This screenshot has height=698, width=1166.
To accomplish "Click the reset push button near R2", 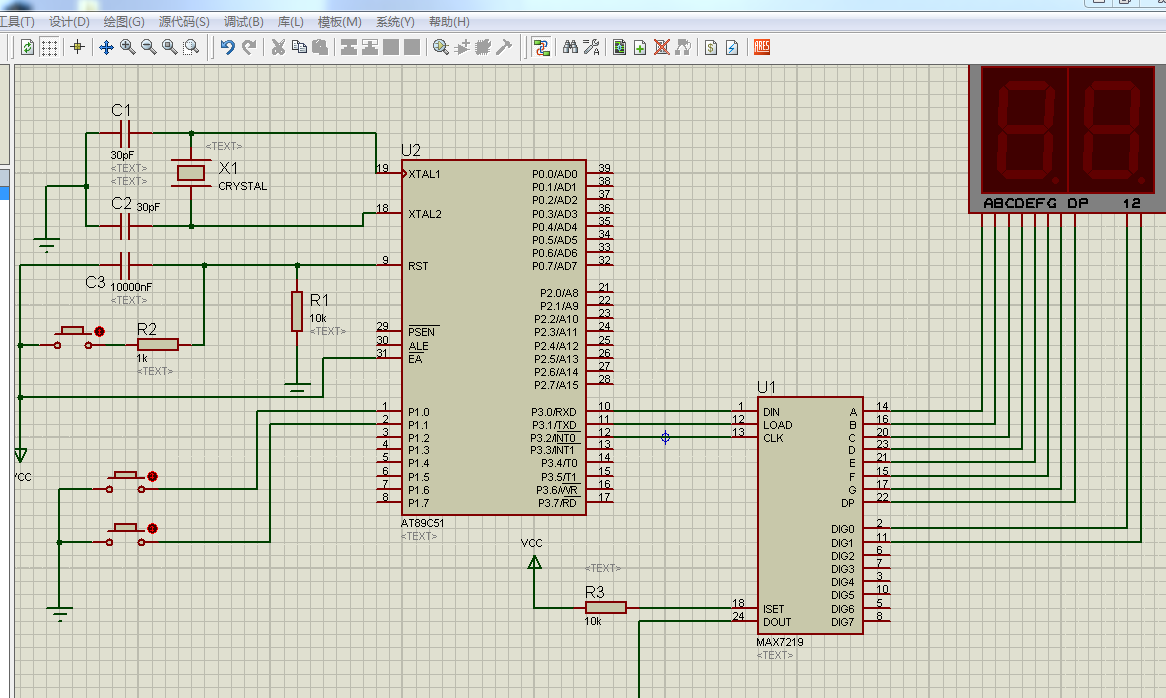I will point(74,337).
